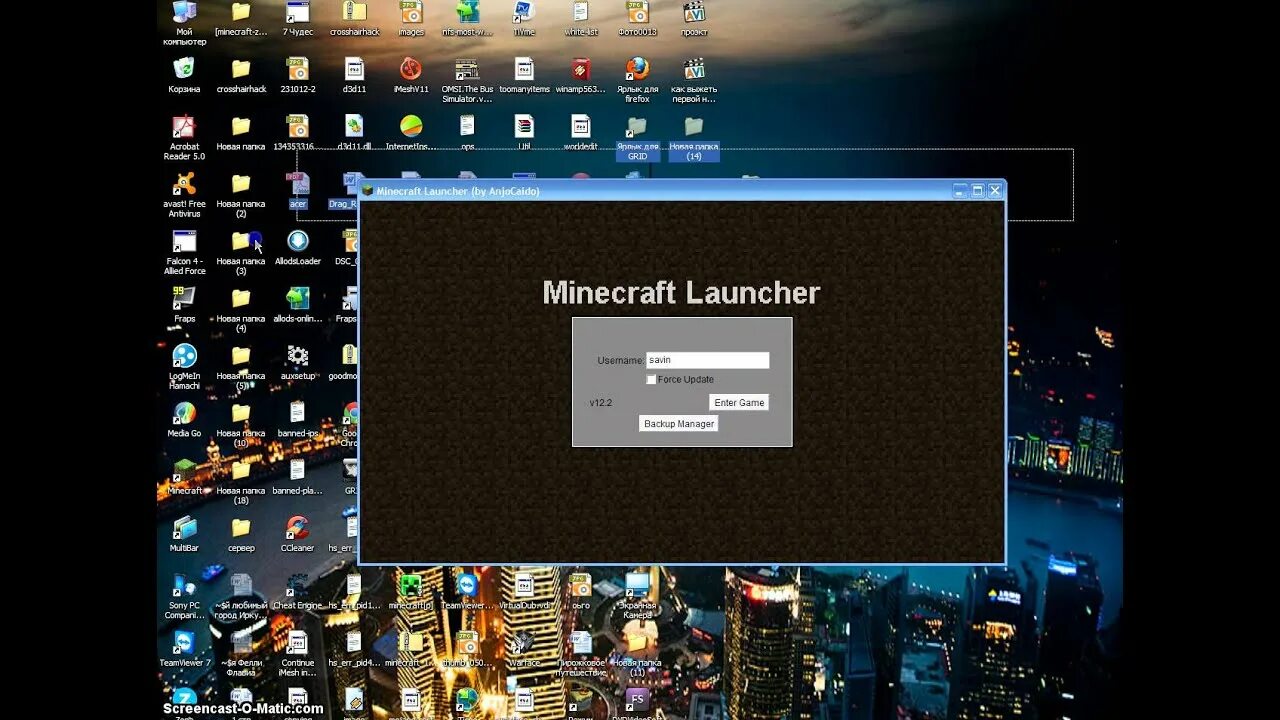This screenshot has width=1280, height=720.
Task: Select the Экранная Камера shortcut
Action: 637,584
